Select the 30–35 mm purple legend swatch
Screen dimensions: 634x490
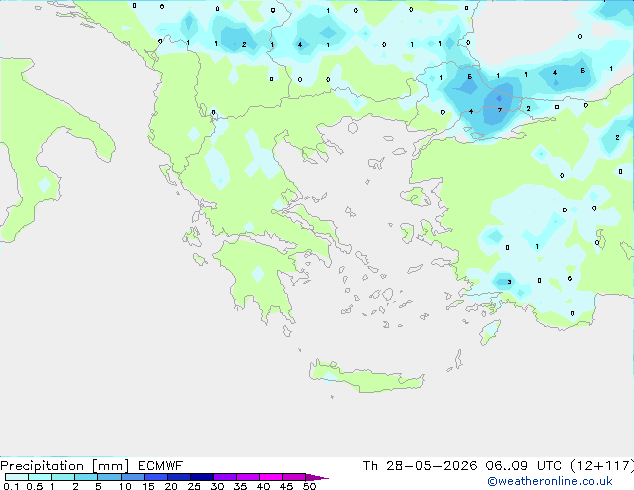225,477
